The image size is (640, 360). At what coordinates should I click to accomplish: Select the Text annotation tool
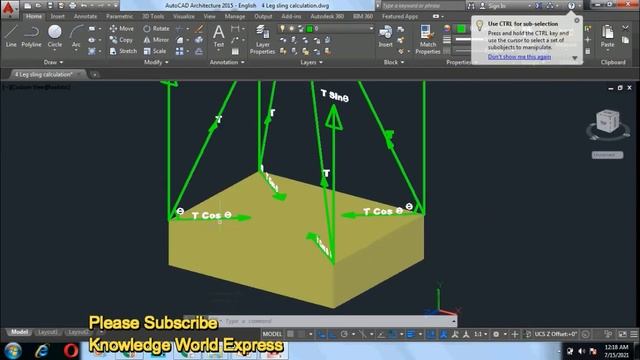[219, 36]
